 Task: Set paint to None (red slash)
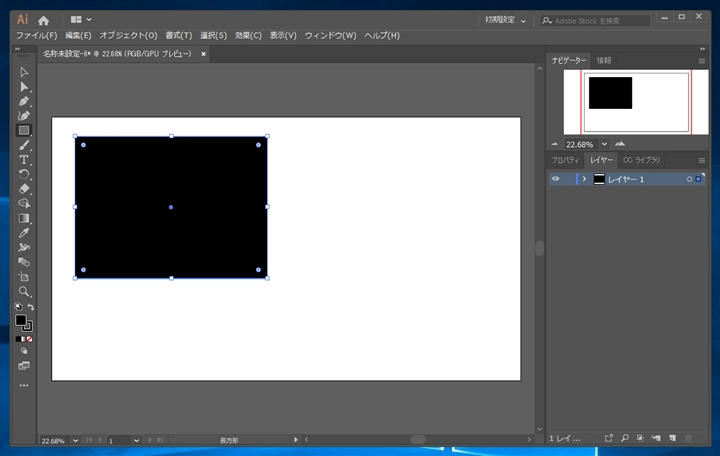29,339
